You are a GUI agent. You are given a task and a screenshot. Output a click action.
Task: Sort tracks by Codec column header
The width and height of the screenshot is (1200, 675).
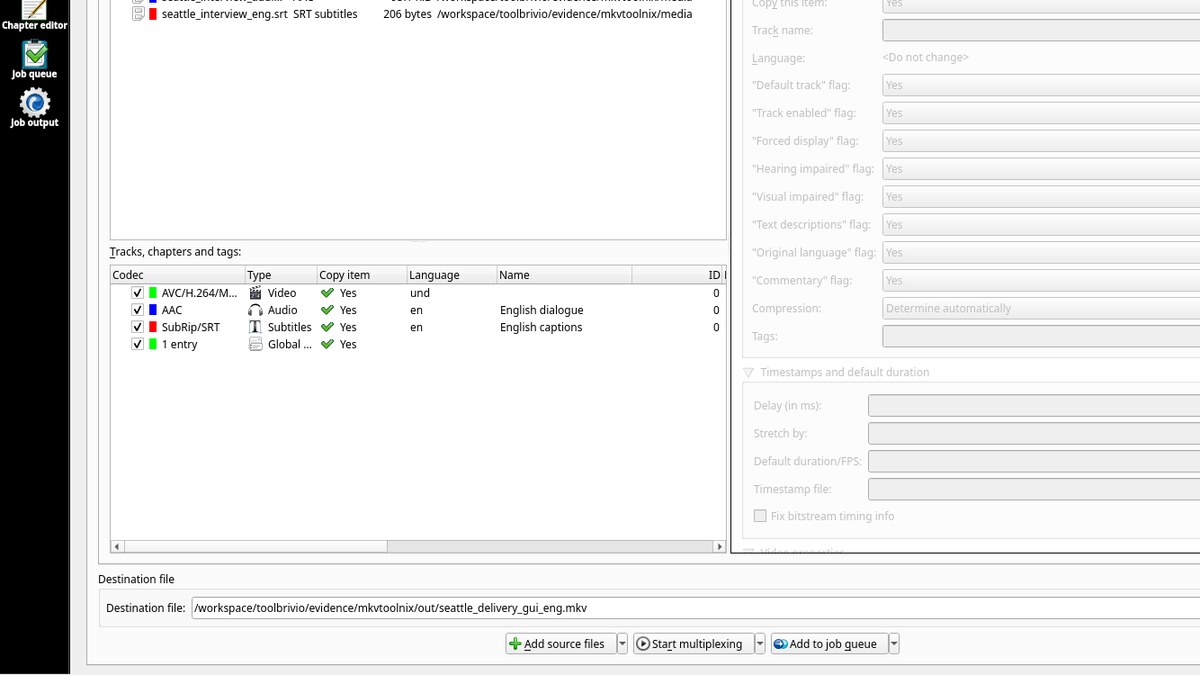click(x=177, y=275)
